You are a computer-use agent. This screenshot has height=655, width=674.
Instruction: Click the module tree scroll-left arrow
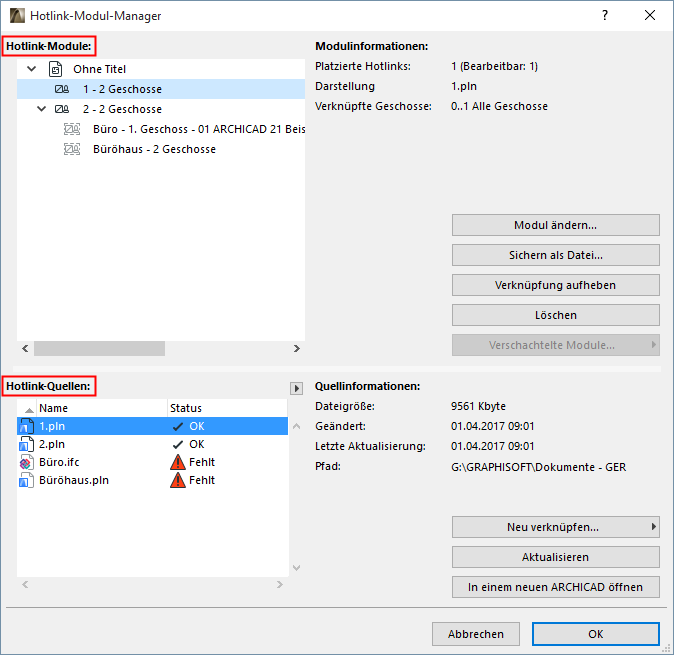pyautogui.click(x=25, y=349)
